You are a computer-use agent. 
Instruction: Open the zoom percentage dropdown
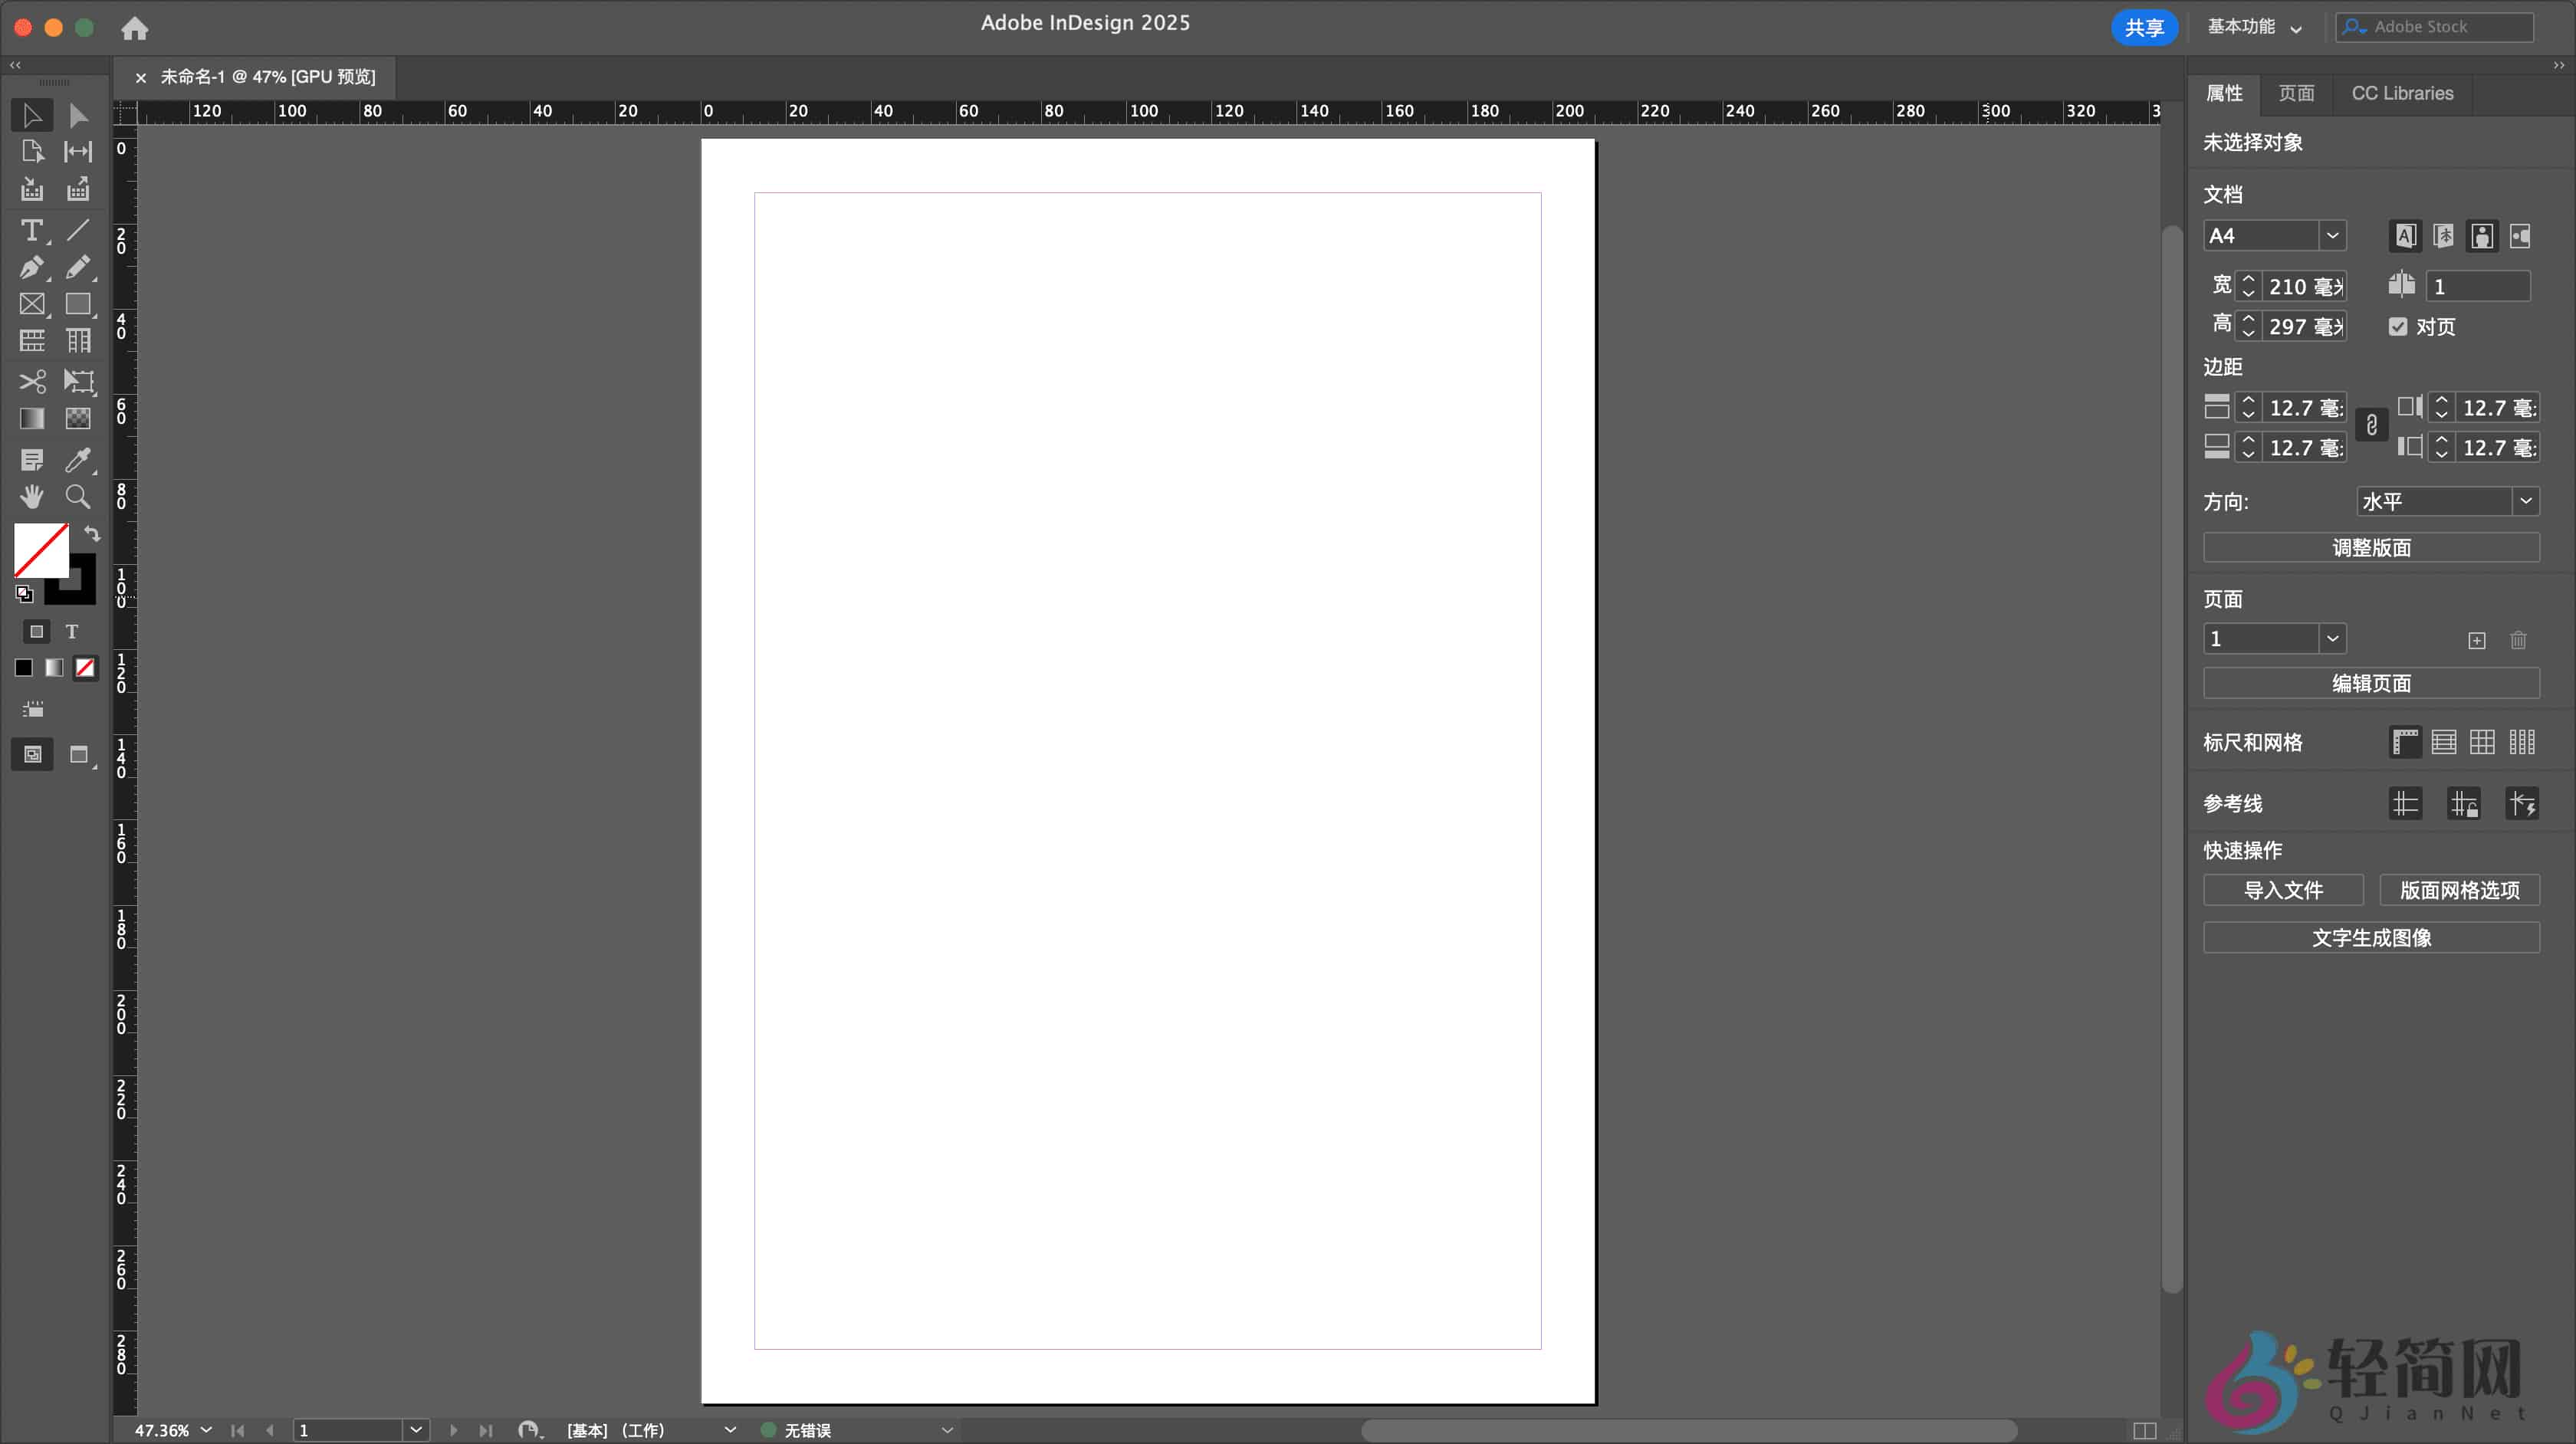[x=207, y=1430]
